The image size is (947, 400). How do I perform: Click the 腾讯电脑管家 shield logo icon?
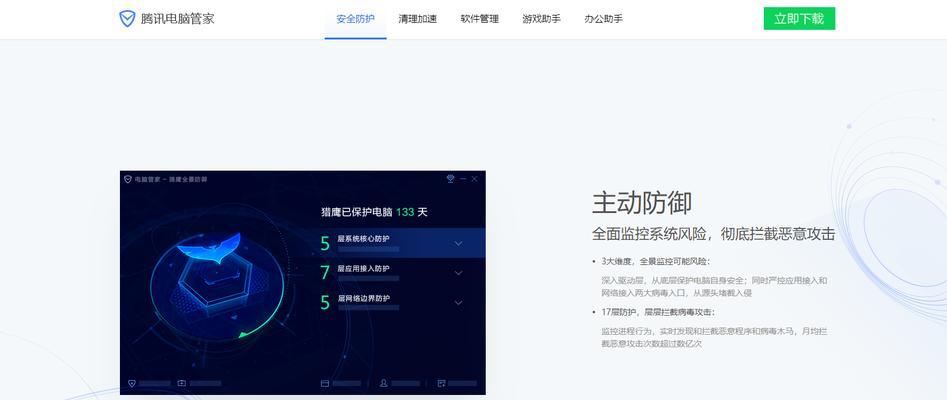[127, 19]
